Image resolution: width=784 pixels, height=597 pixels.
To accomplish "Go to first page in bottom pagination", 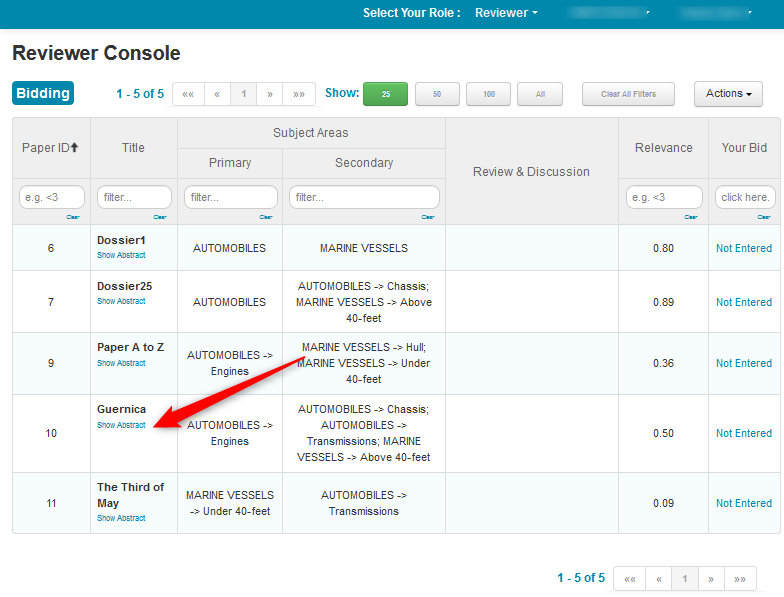I will [629, 579].
